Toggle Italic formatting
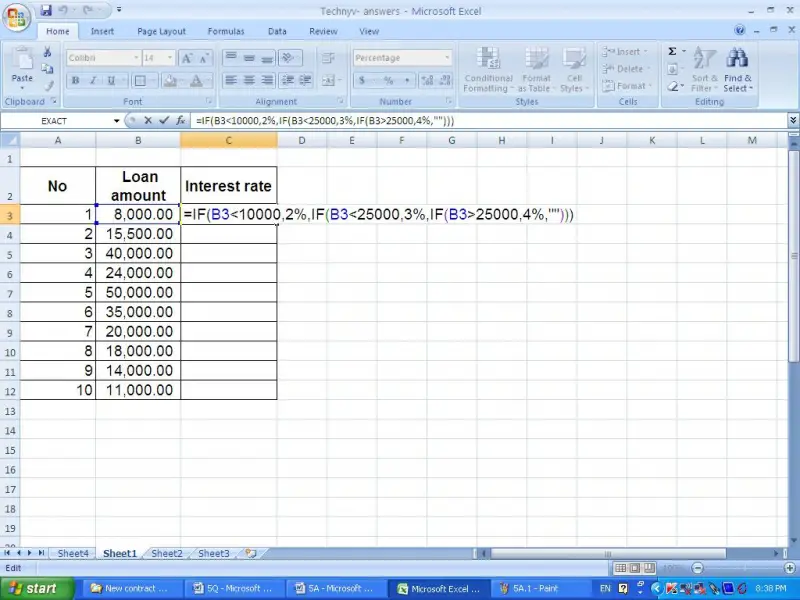The height and width of the screenshot is (600, 800). [93, 80]
